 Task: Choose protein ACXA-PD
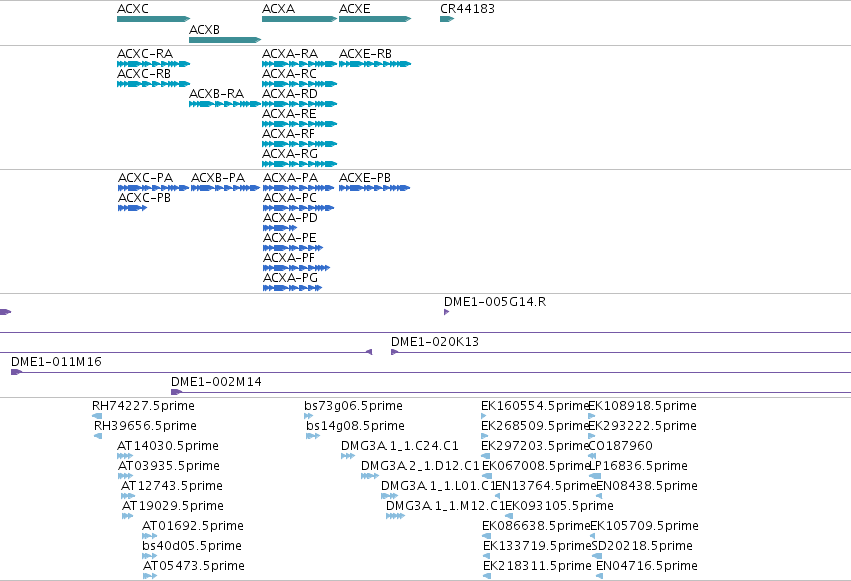click(280, 228)
